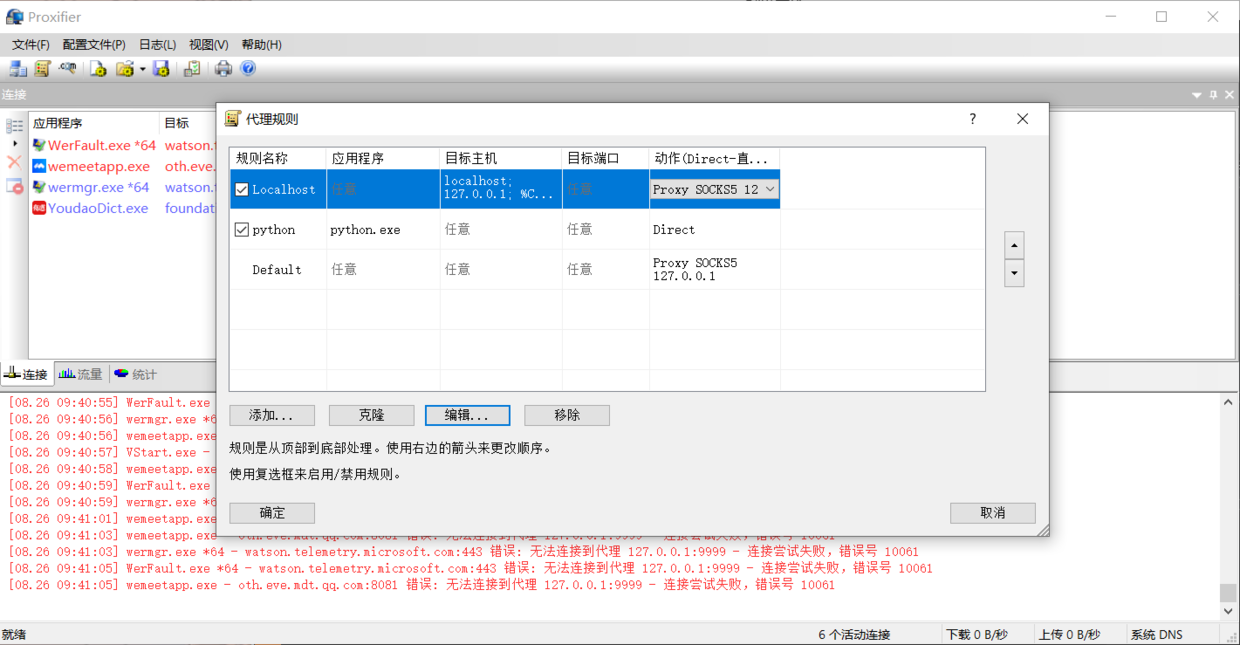Open Name Resolution (.com) toolbar icon
Viewport: 1240px width, 645px height.
click(x=67, y=69)
